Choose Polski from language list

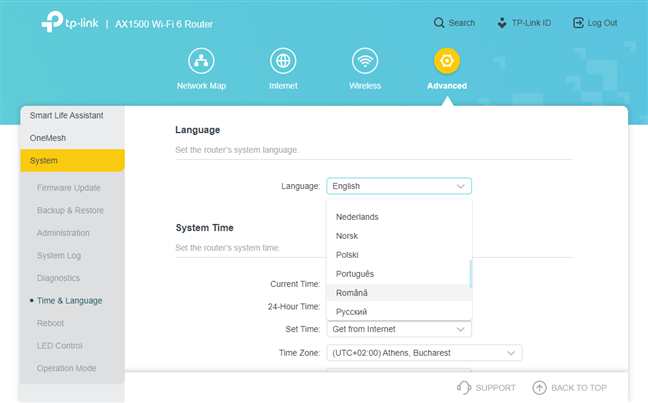(399, 255)
